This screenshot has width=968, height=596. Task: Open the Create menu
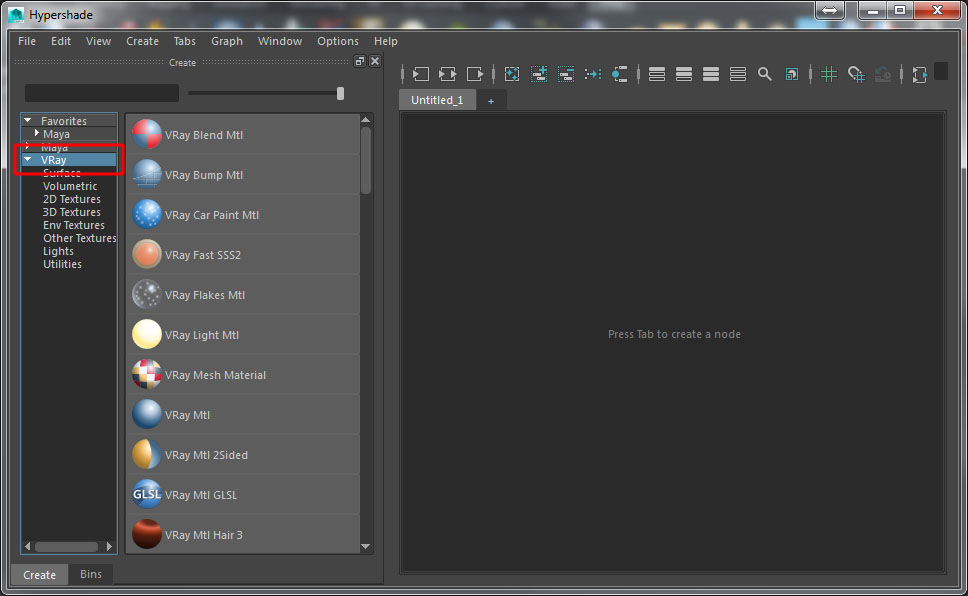click(142, 41)
